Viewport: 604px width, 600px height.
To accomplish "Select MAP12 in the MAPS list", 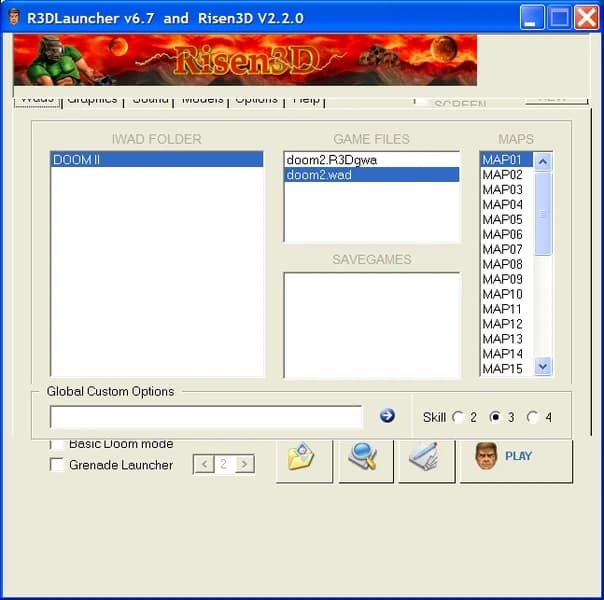I will click(x=507, y=324).
